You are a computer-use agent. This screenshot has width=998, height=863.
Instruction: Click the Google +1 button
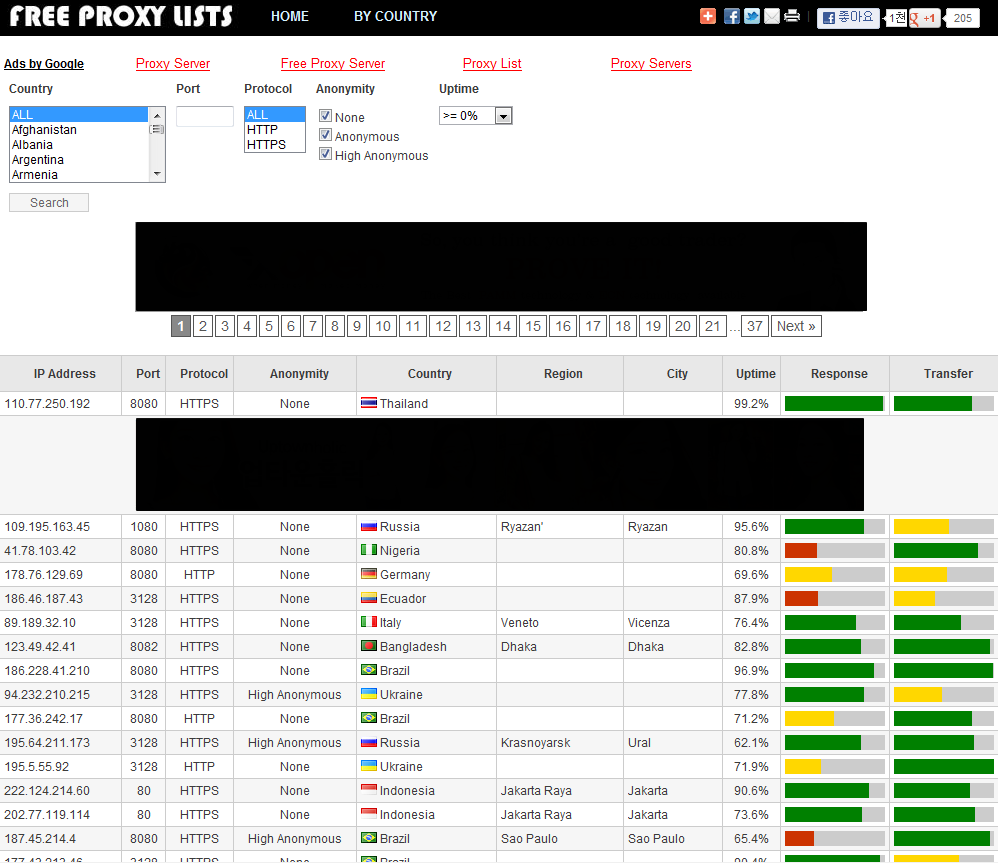(924, 18)
